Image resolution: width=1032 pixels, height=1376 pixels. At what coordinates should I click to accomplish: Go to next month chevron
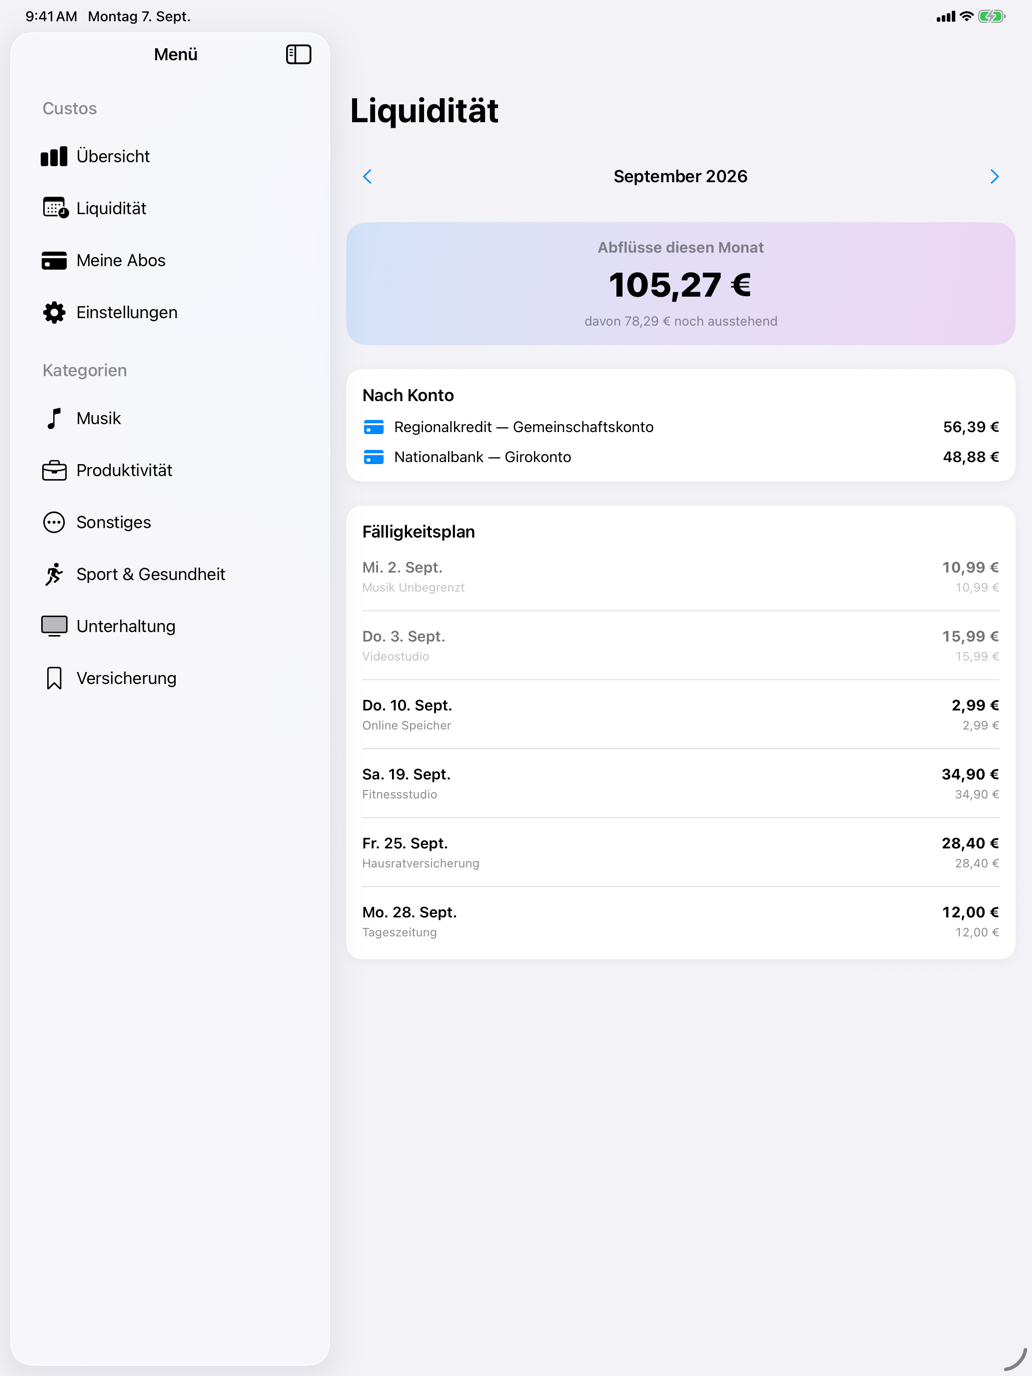[x=994, y=177]
